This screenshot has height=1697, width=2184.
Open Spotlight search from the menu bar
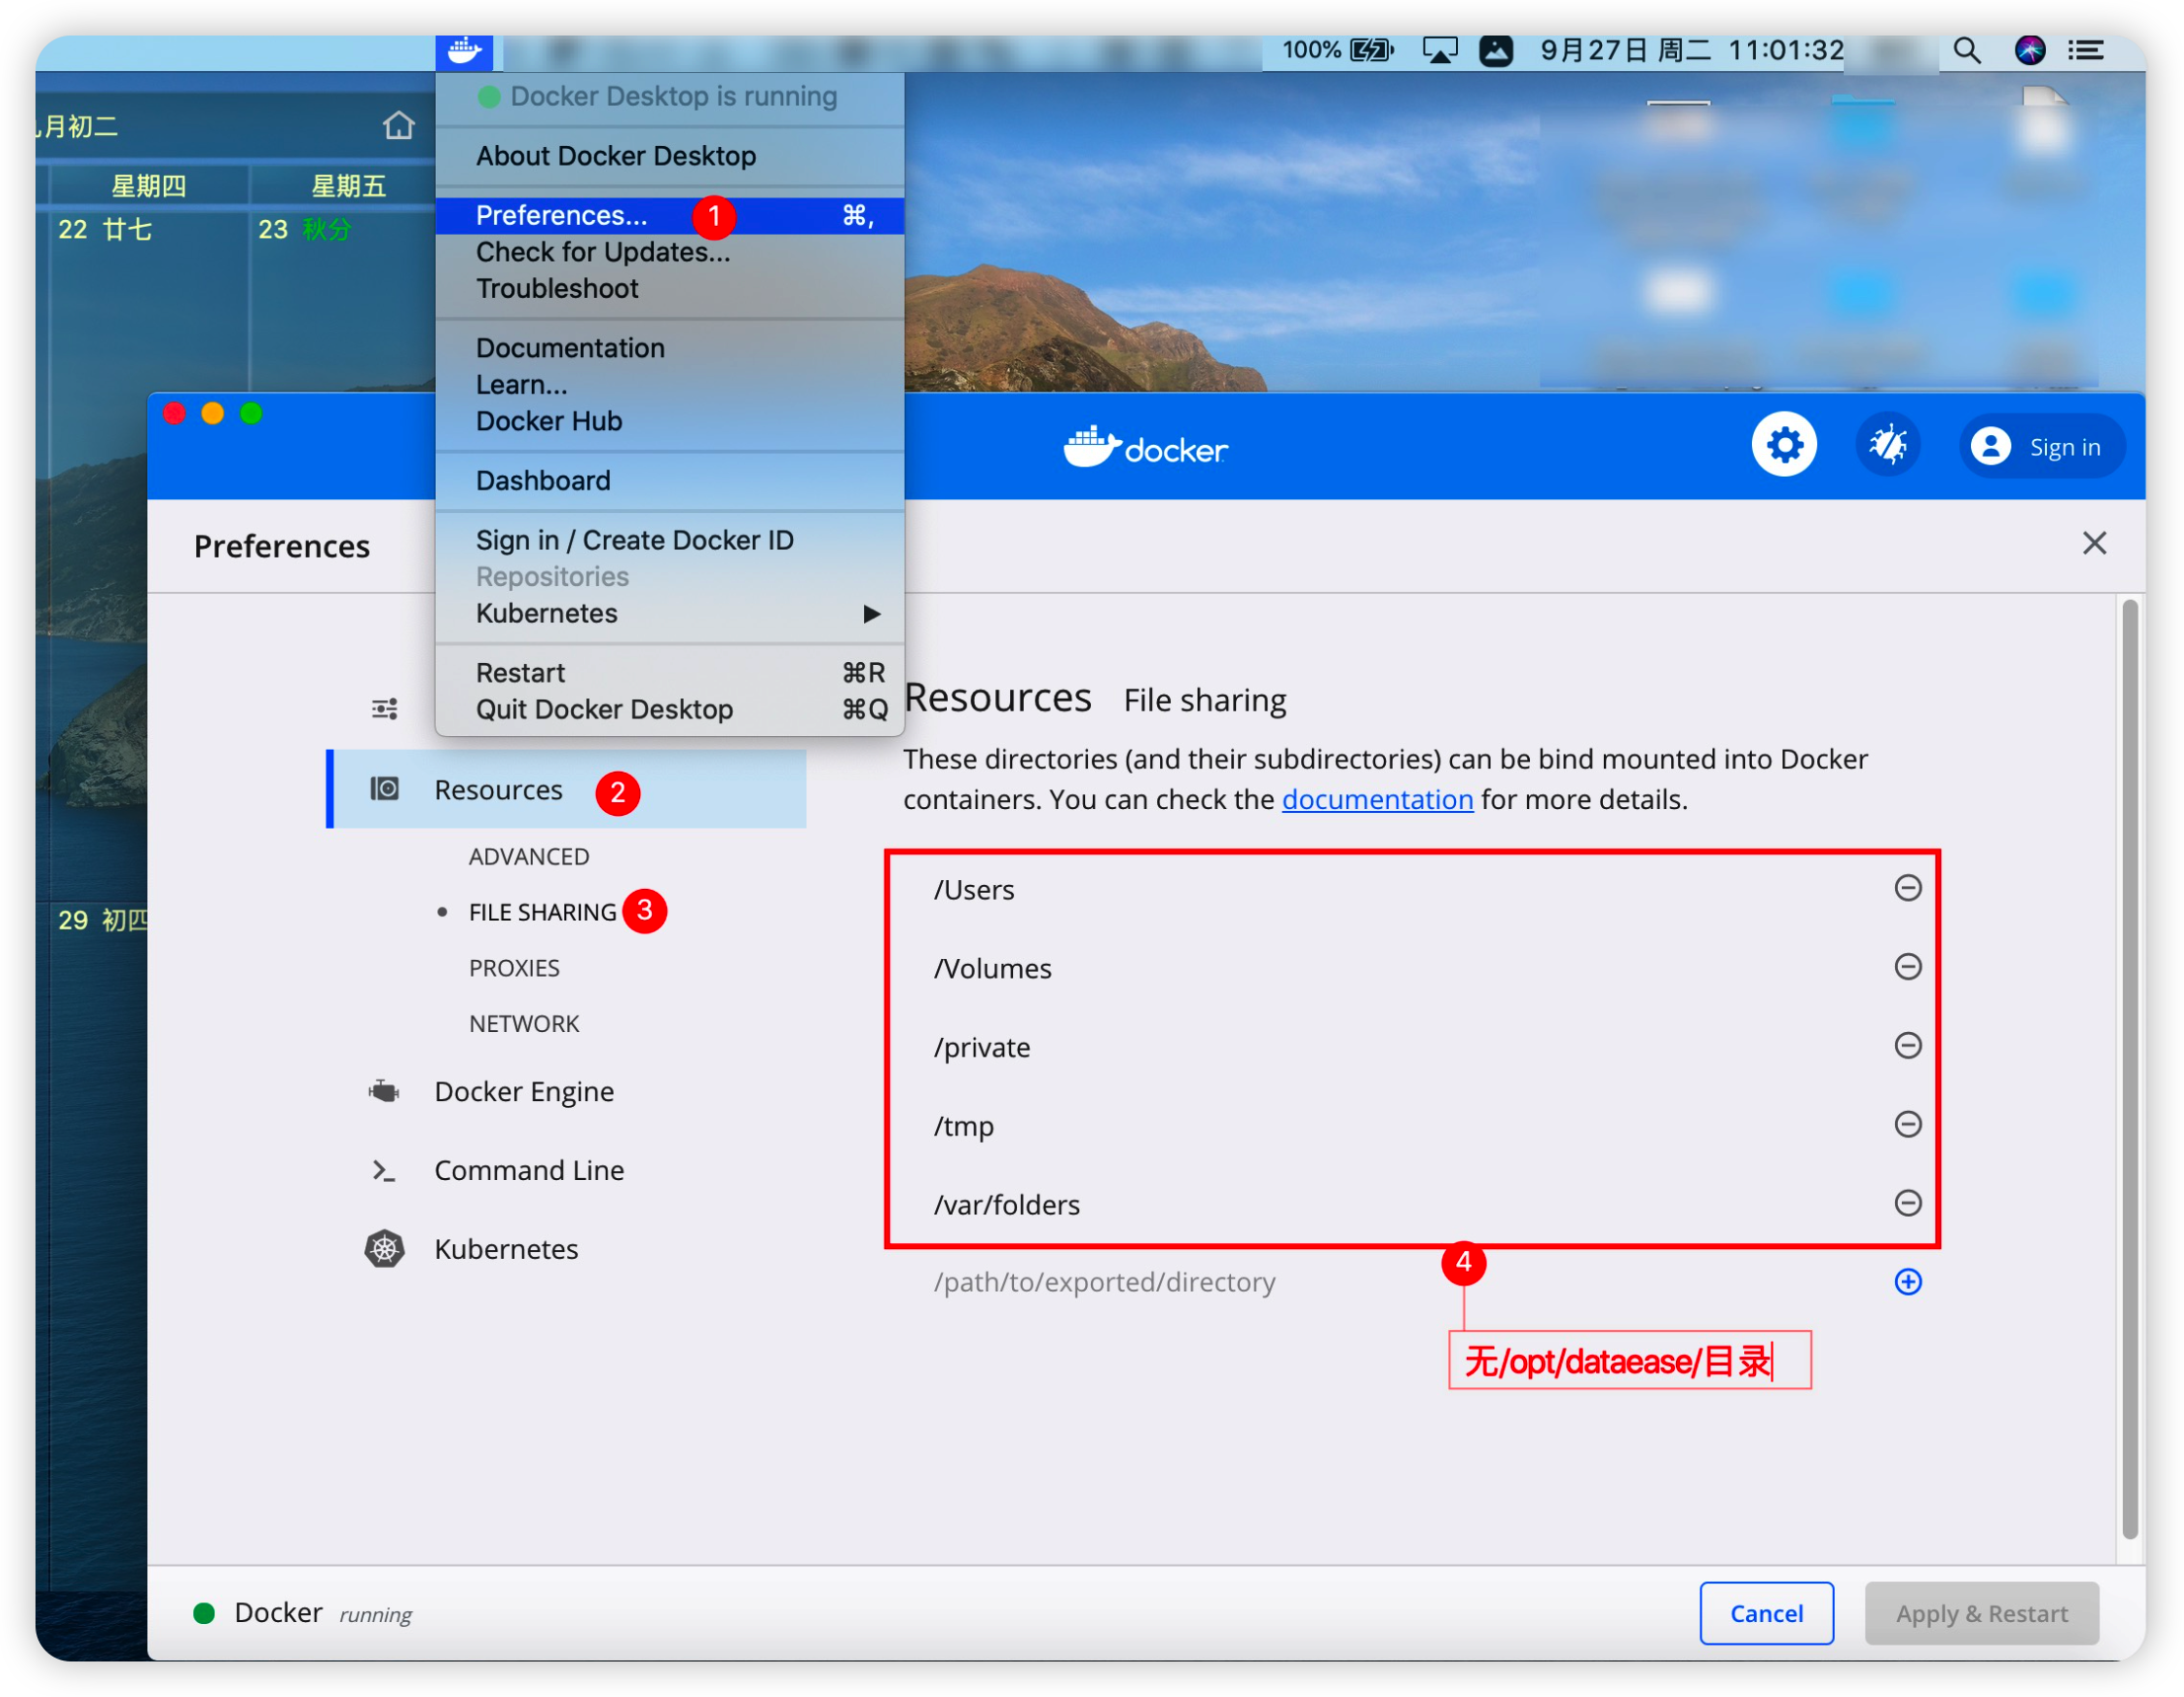click(1966, 49)
